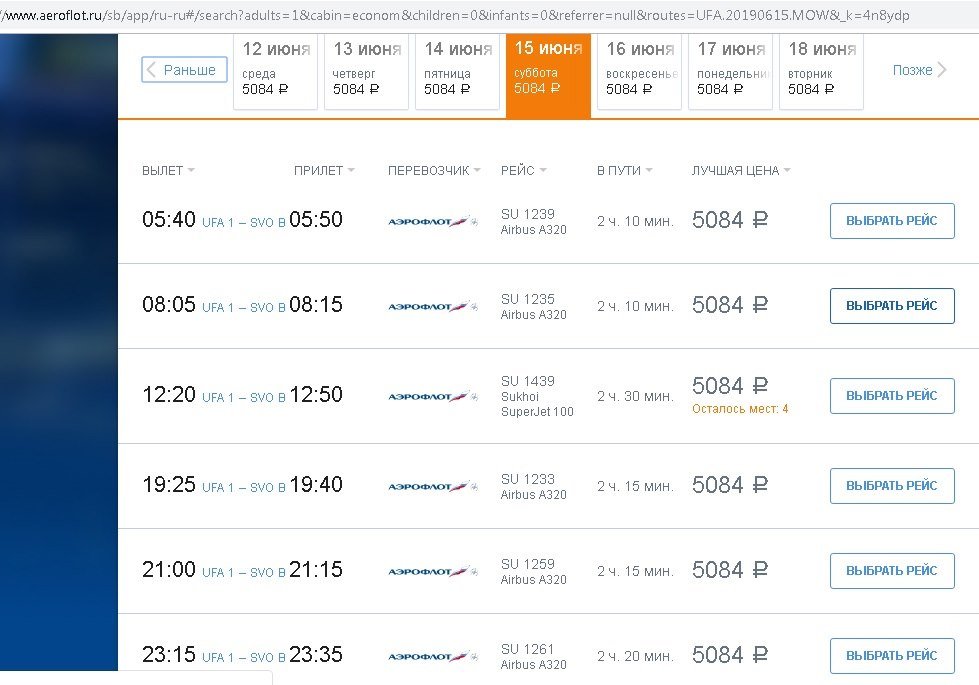The image size is (979, 685).
Task: Open the Перевозчик filter dropdown
Action: coord(434,171)
